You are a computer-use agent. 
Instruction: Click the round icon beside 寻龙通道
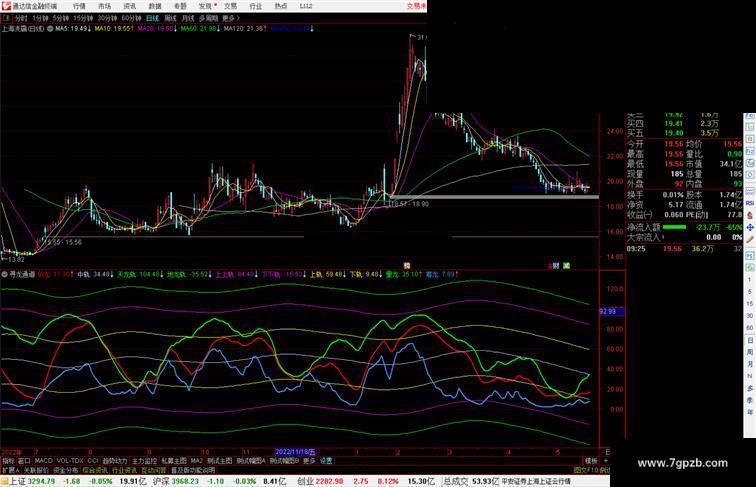tap(5, 274)
